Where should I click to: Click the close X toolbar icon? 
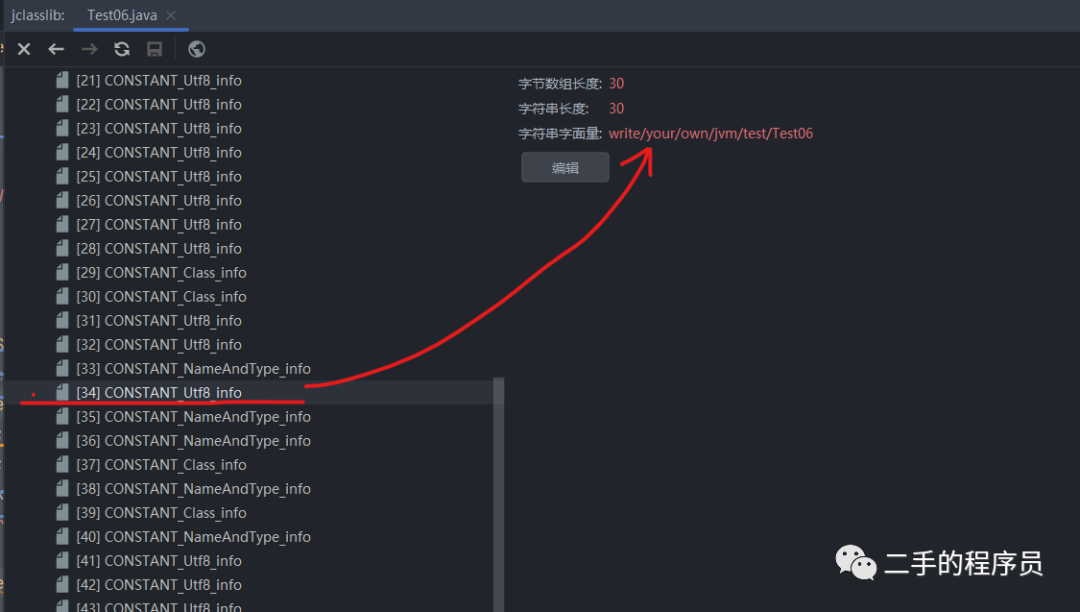coord(24,49)
